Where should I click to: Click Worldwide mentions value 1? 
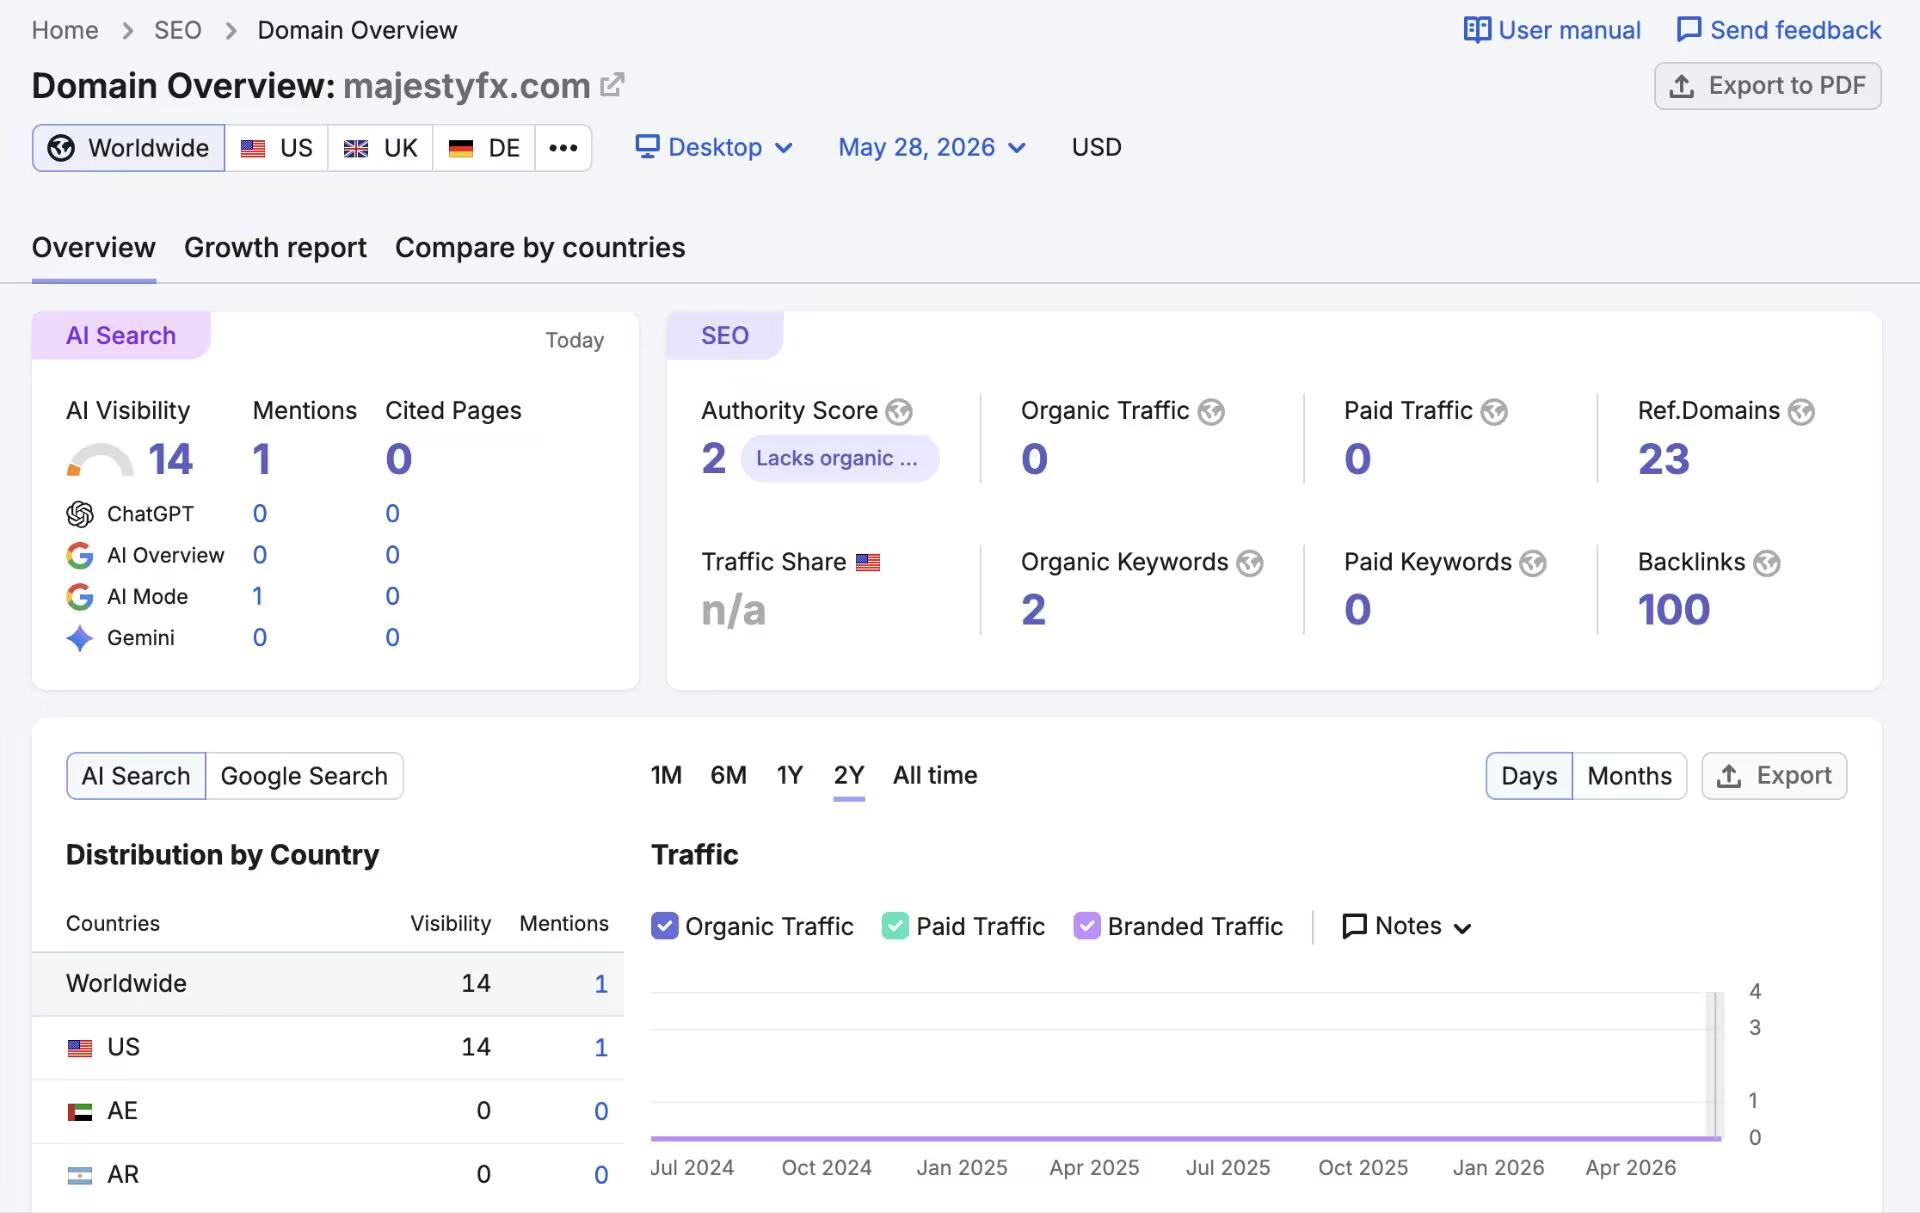click(601, 984)
